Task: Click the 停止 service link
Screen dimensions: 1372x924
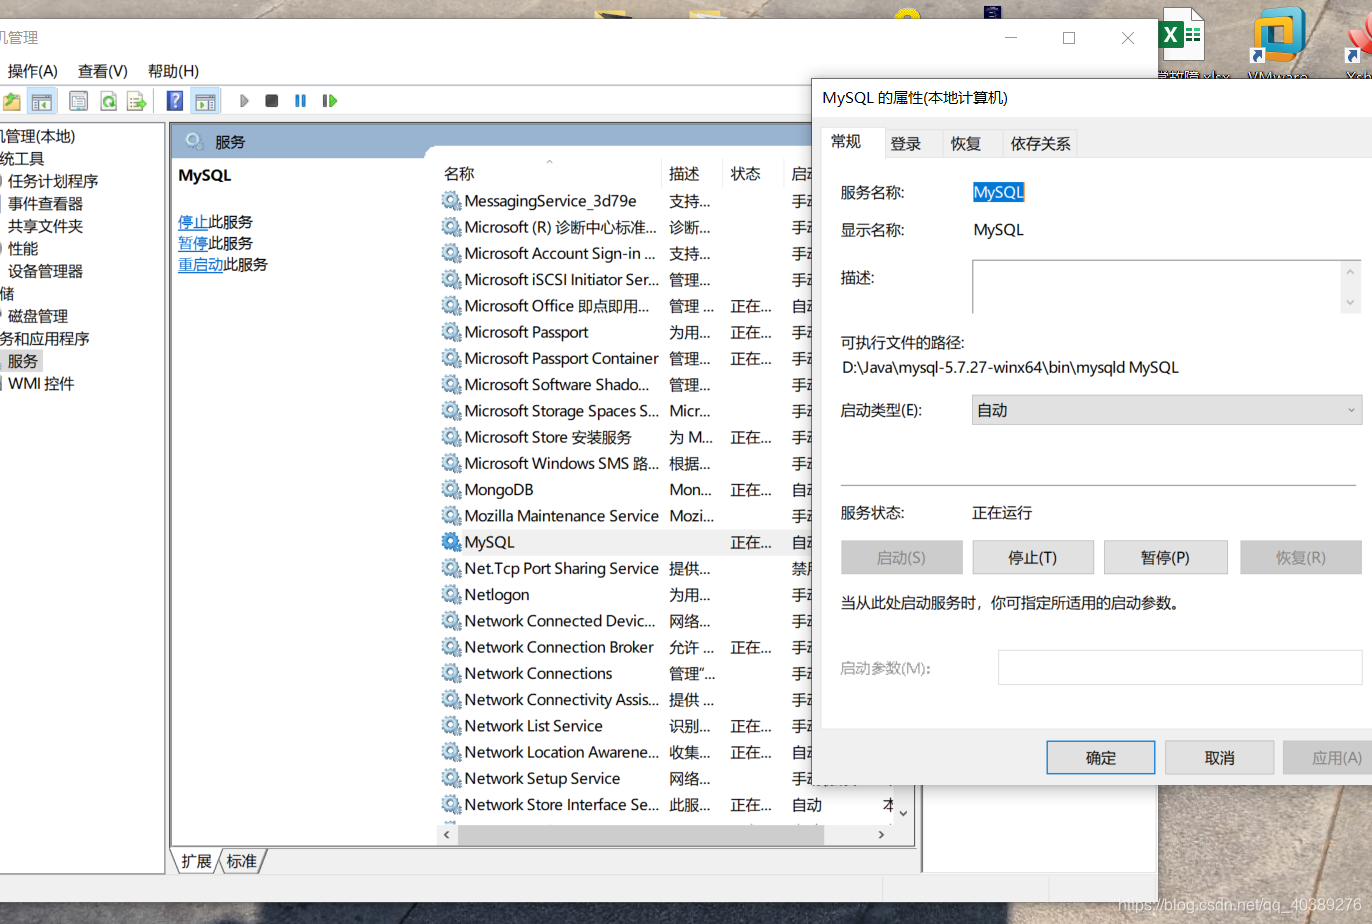Action: (x=193, y=222)
